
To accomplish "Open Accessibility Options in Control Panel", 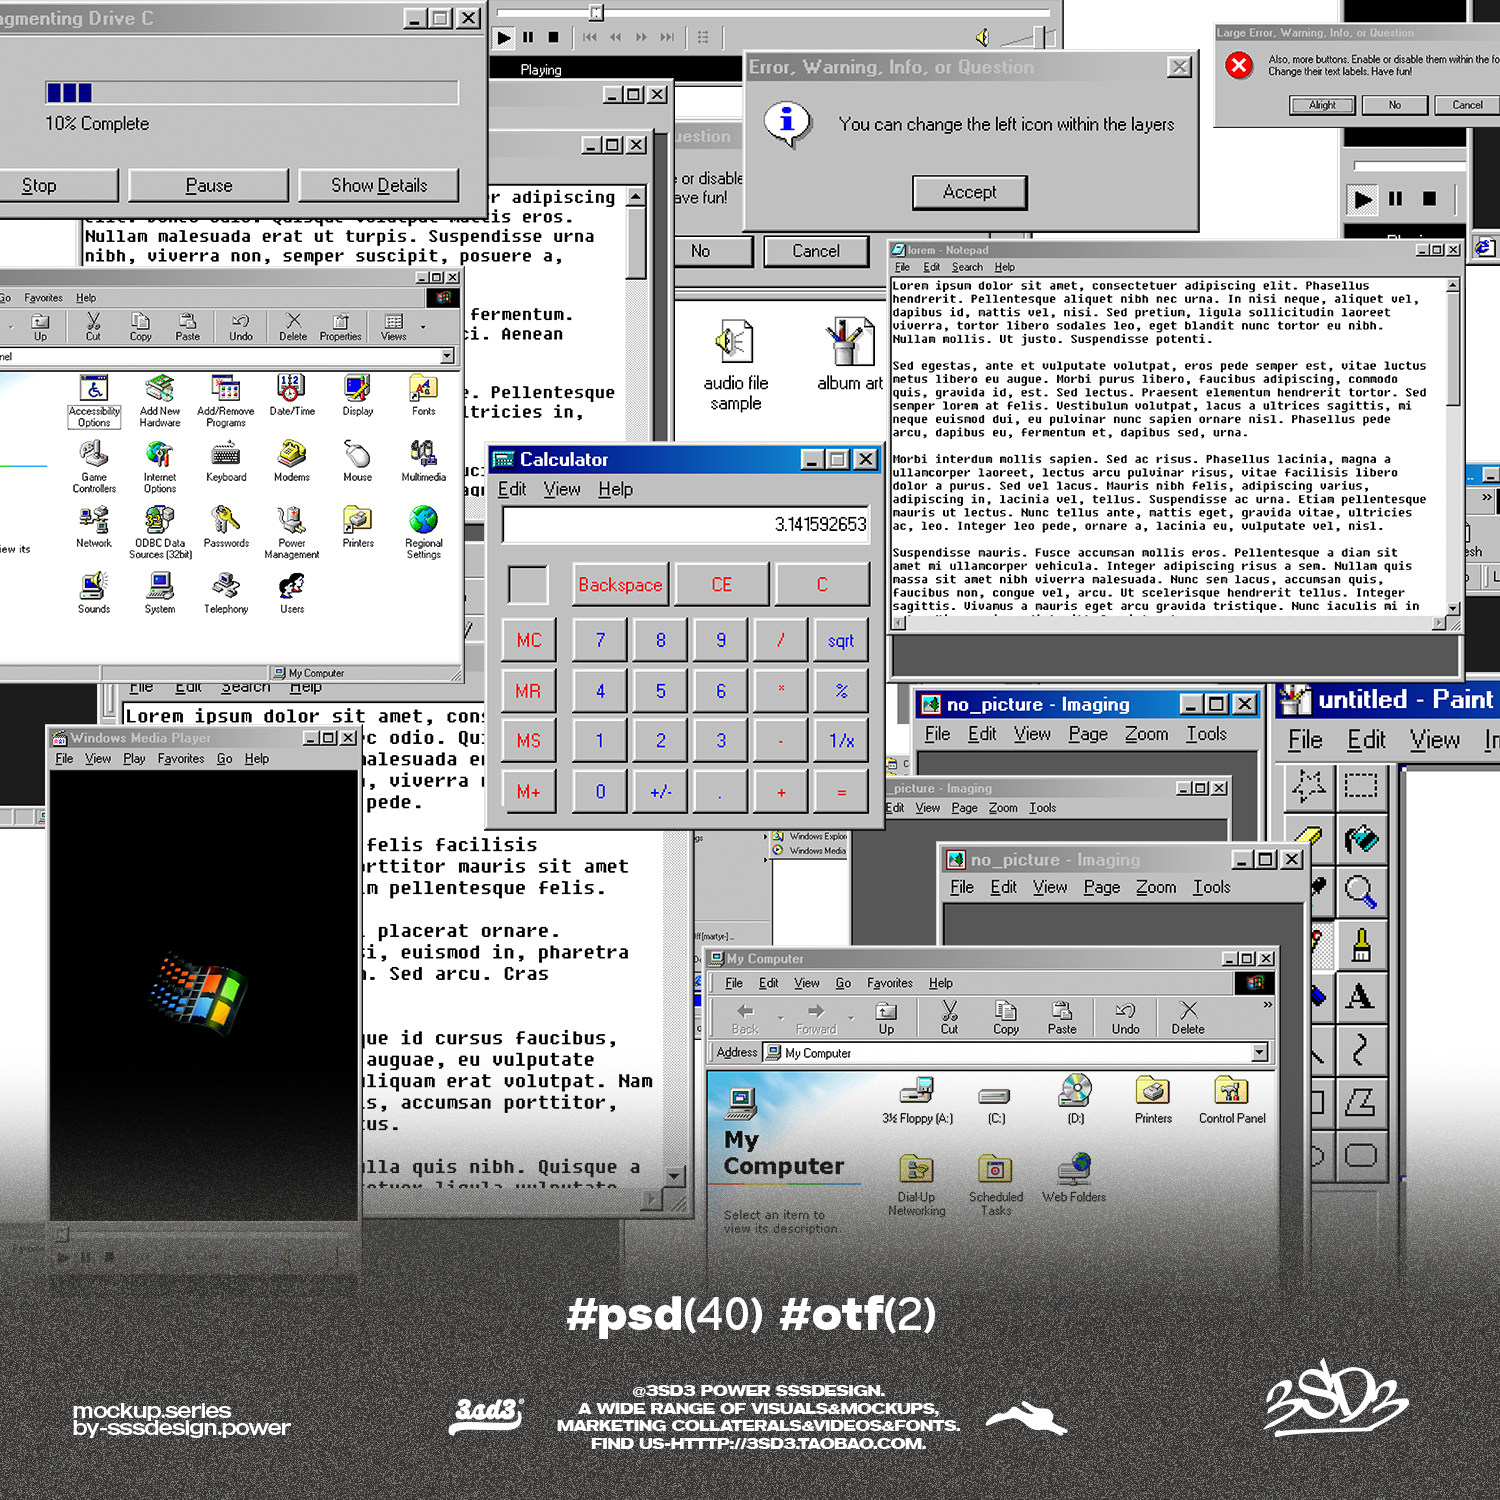I will (94, 401).
